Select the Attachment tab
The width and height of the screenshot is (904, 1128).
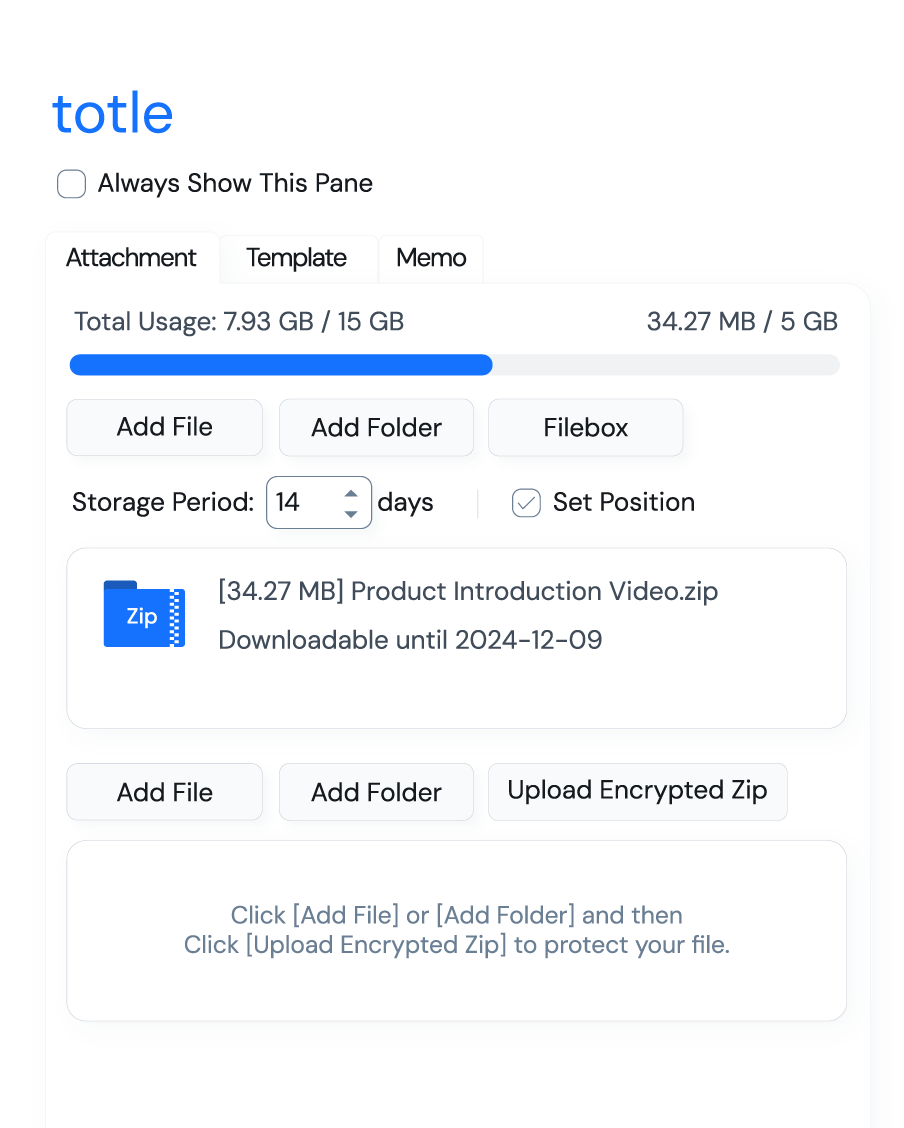131,258
